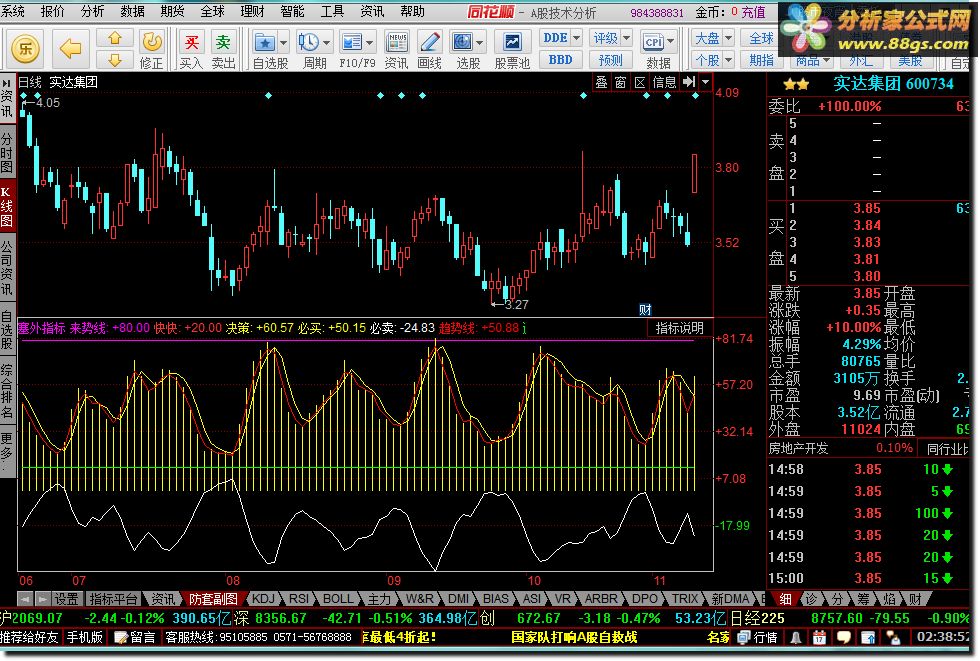Open the 综合排名 sidebar tab
Screen dimensions: 980x661
[x=7, y=391]
